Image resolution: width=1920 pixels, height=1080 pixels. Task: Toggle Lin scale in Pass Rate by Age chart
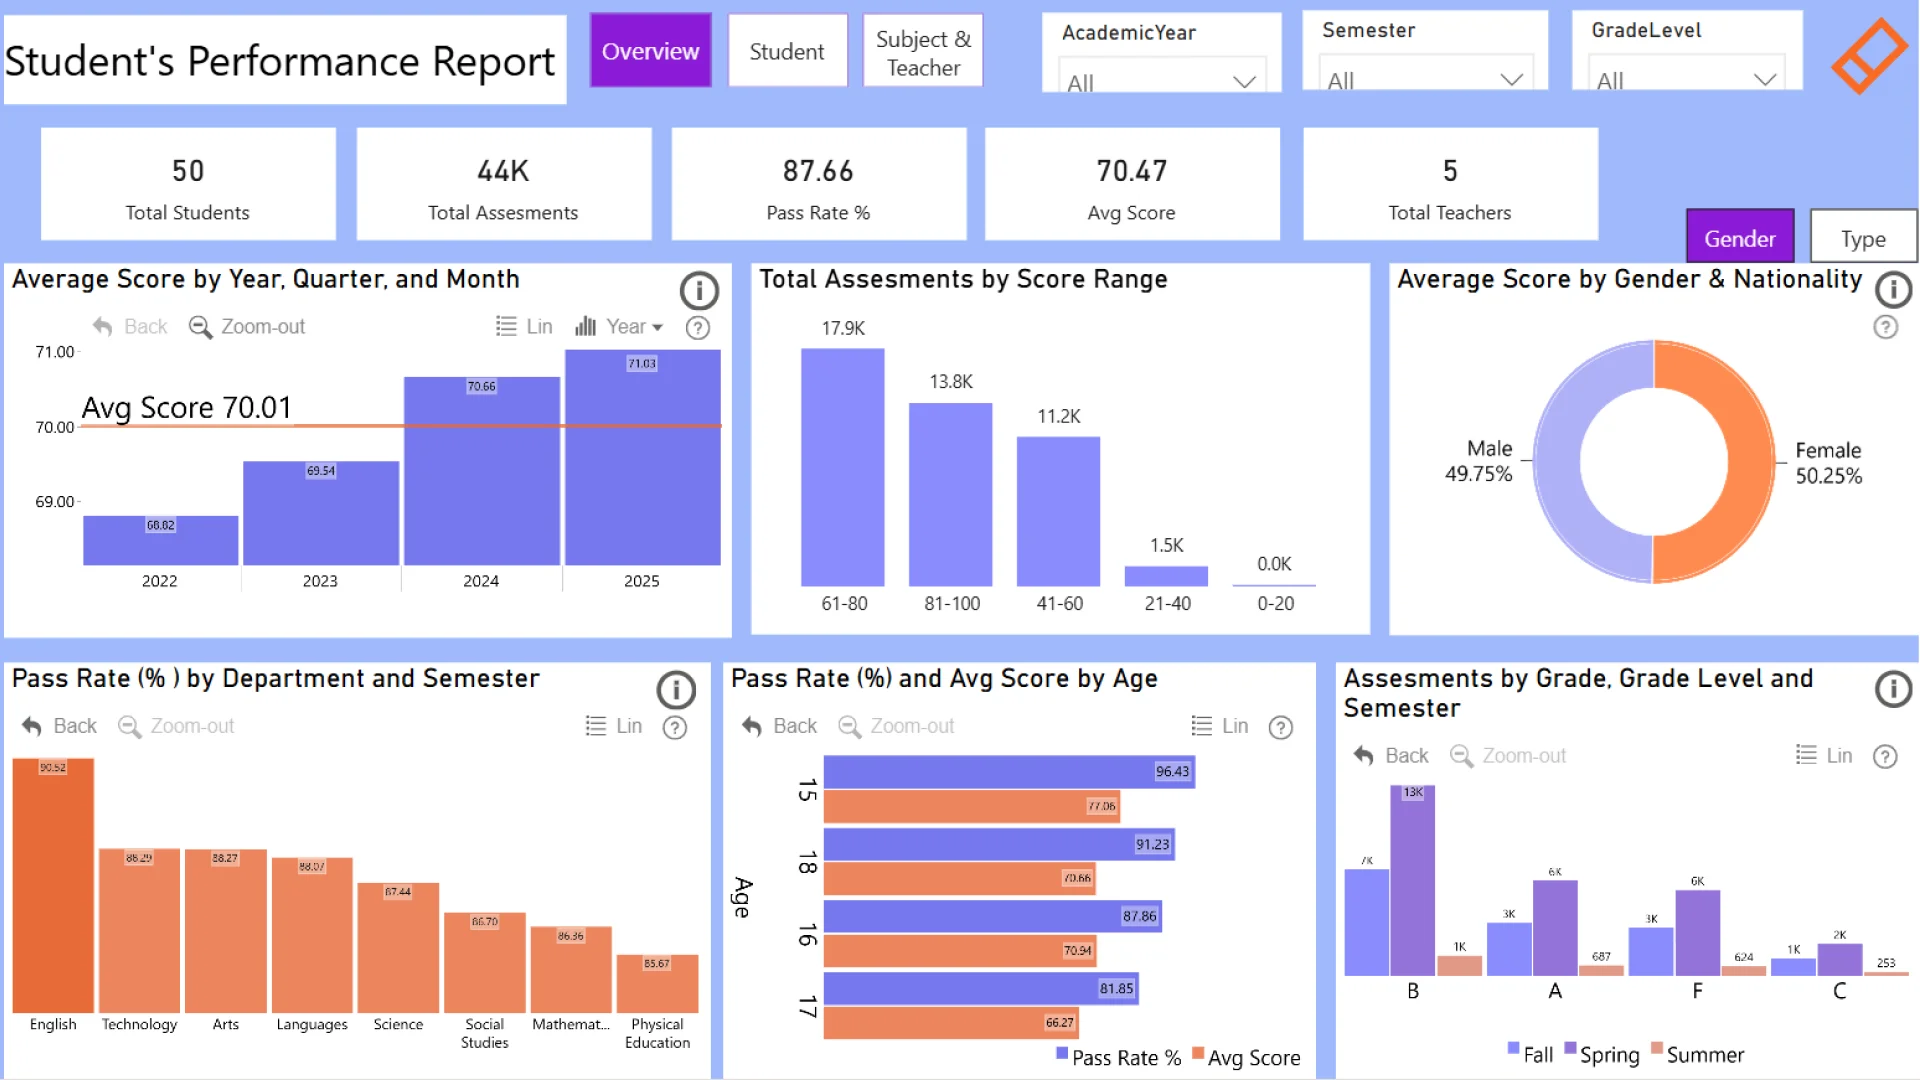pos(1201,726)
